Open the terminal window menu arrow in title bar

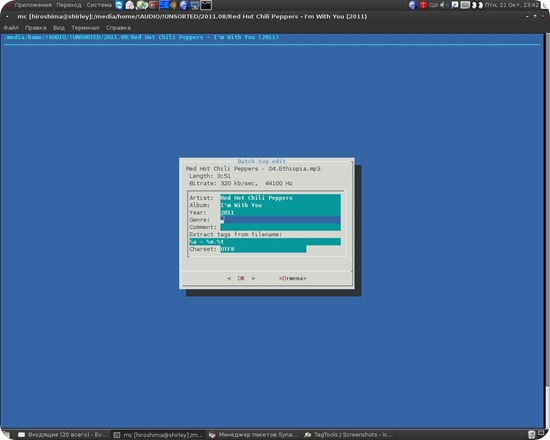tap(7, 16)
